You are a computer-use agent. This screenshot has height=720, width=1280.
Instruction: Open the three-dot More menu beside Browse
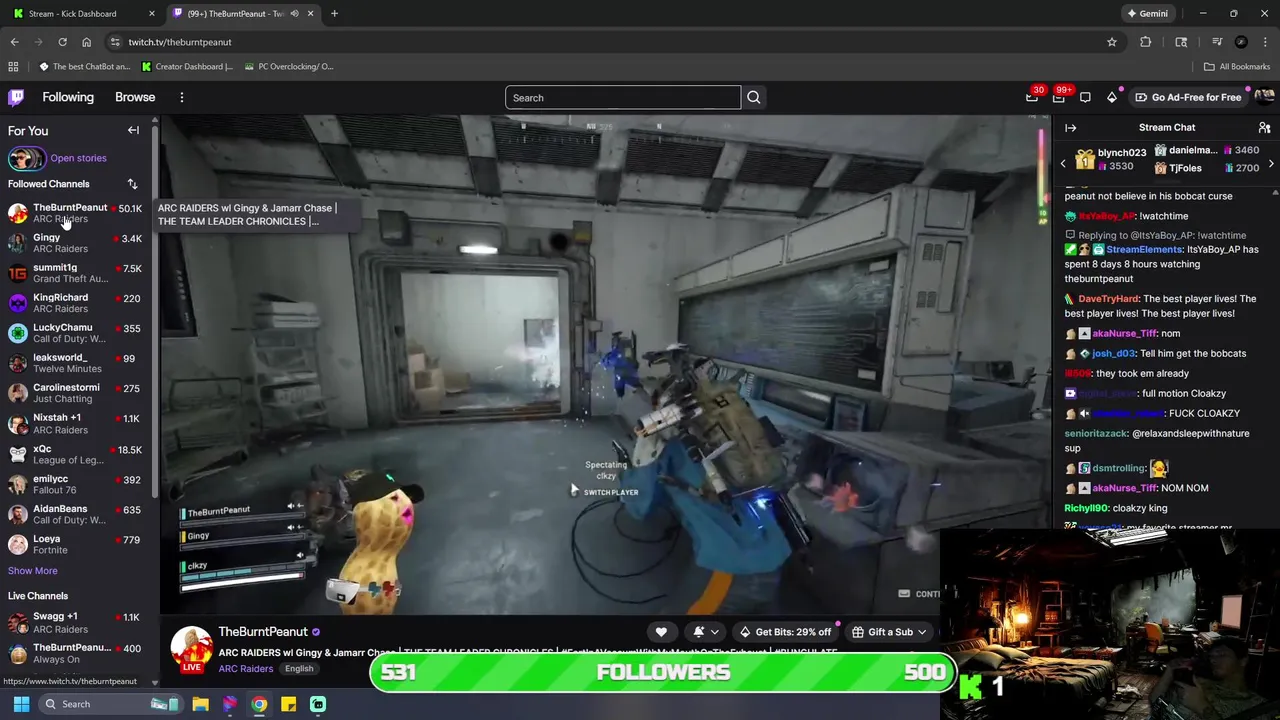(x=182, y=97)
